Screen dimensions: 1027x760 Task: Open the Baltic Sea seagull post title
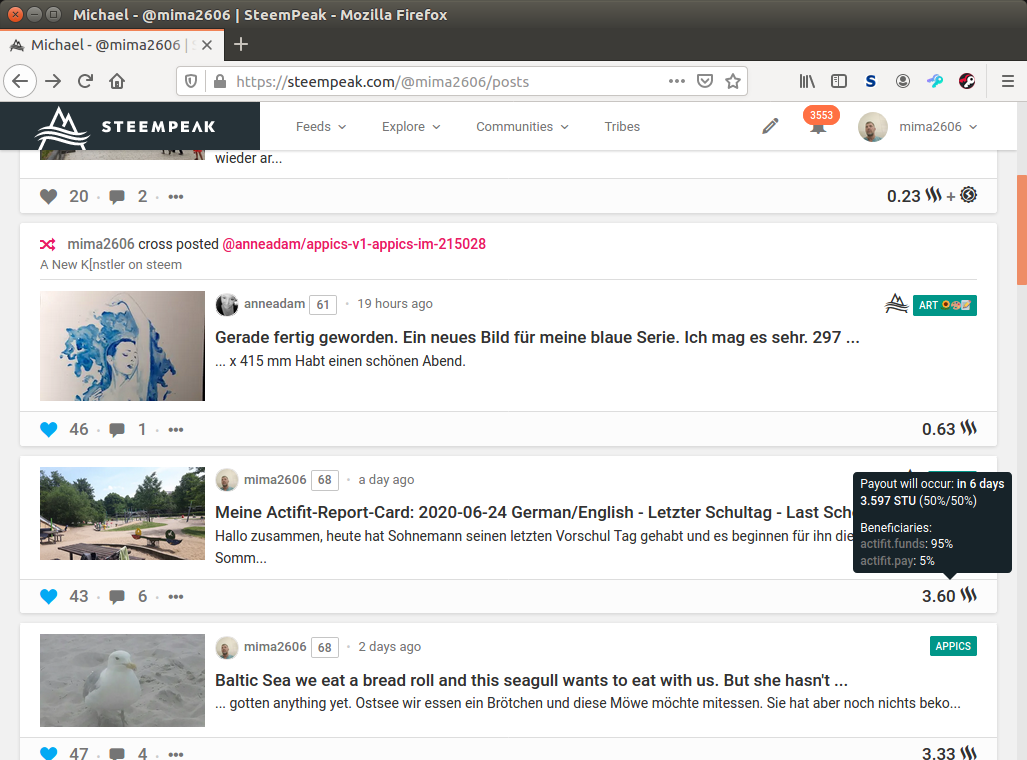tap(531, 680)
